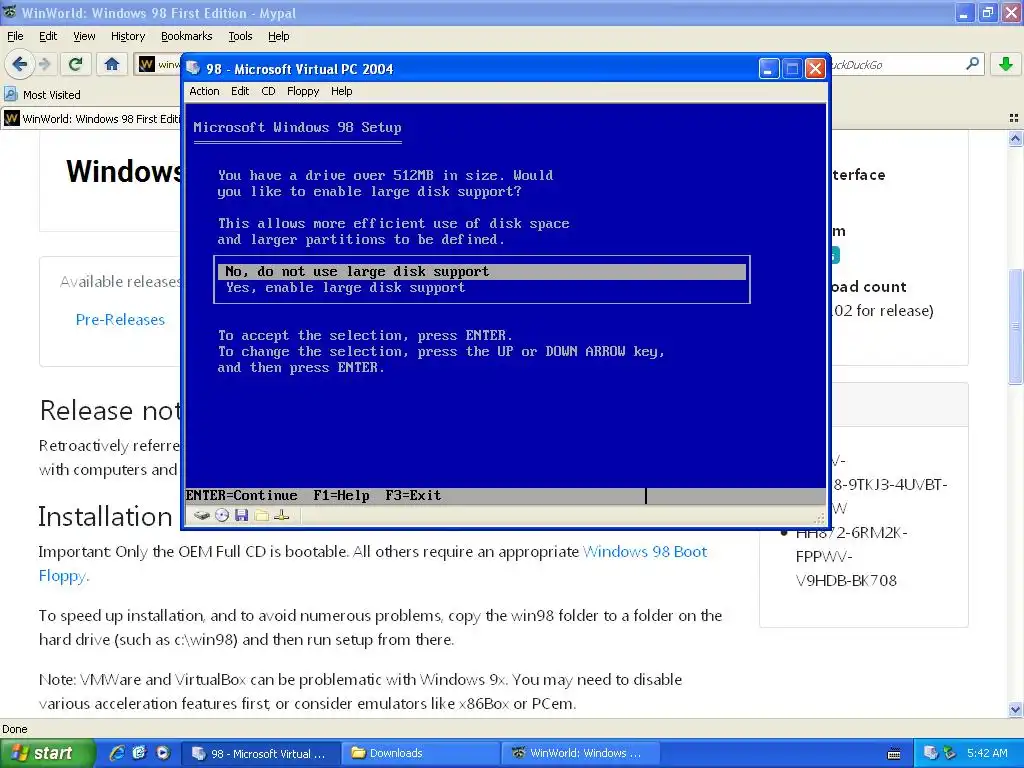
Task: Click the page scrollbar up arrow
Action: coord(1015,138)
